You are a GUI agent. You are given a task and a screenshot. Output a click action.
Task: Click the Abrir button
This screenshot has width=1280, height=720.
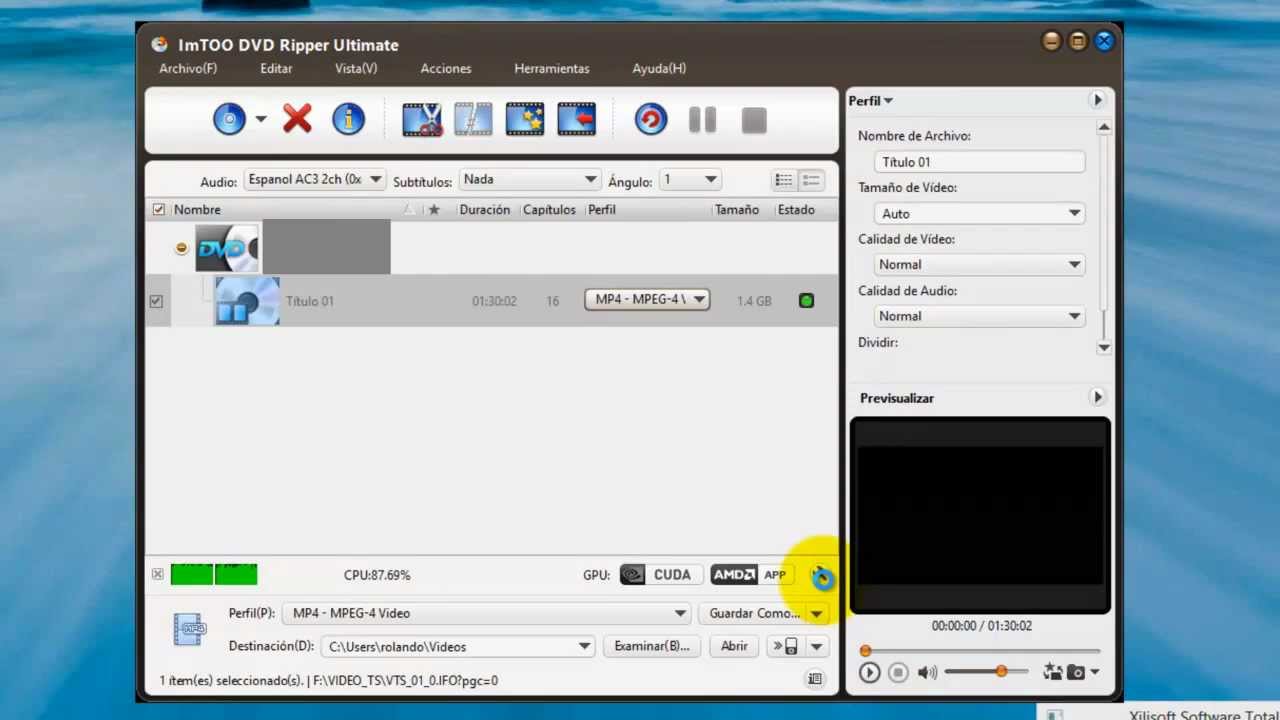click(x=734, y=646)
